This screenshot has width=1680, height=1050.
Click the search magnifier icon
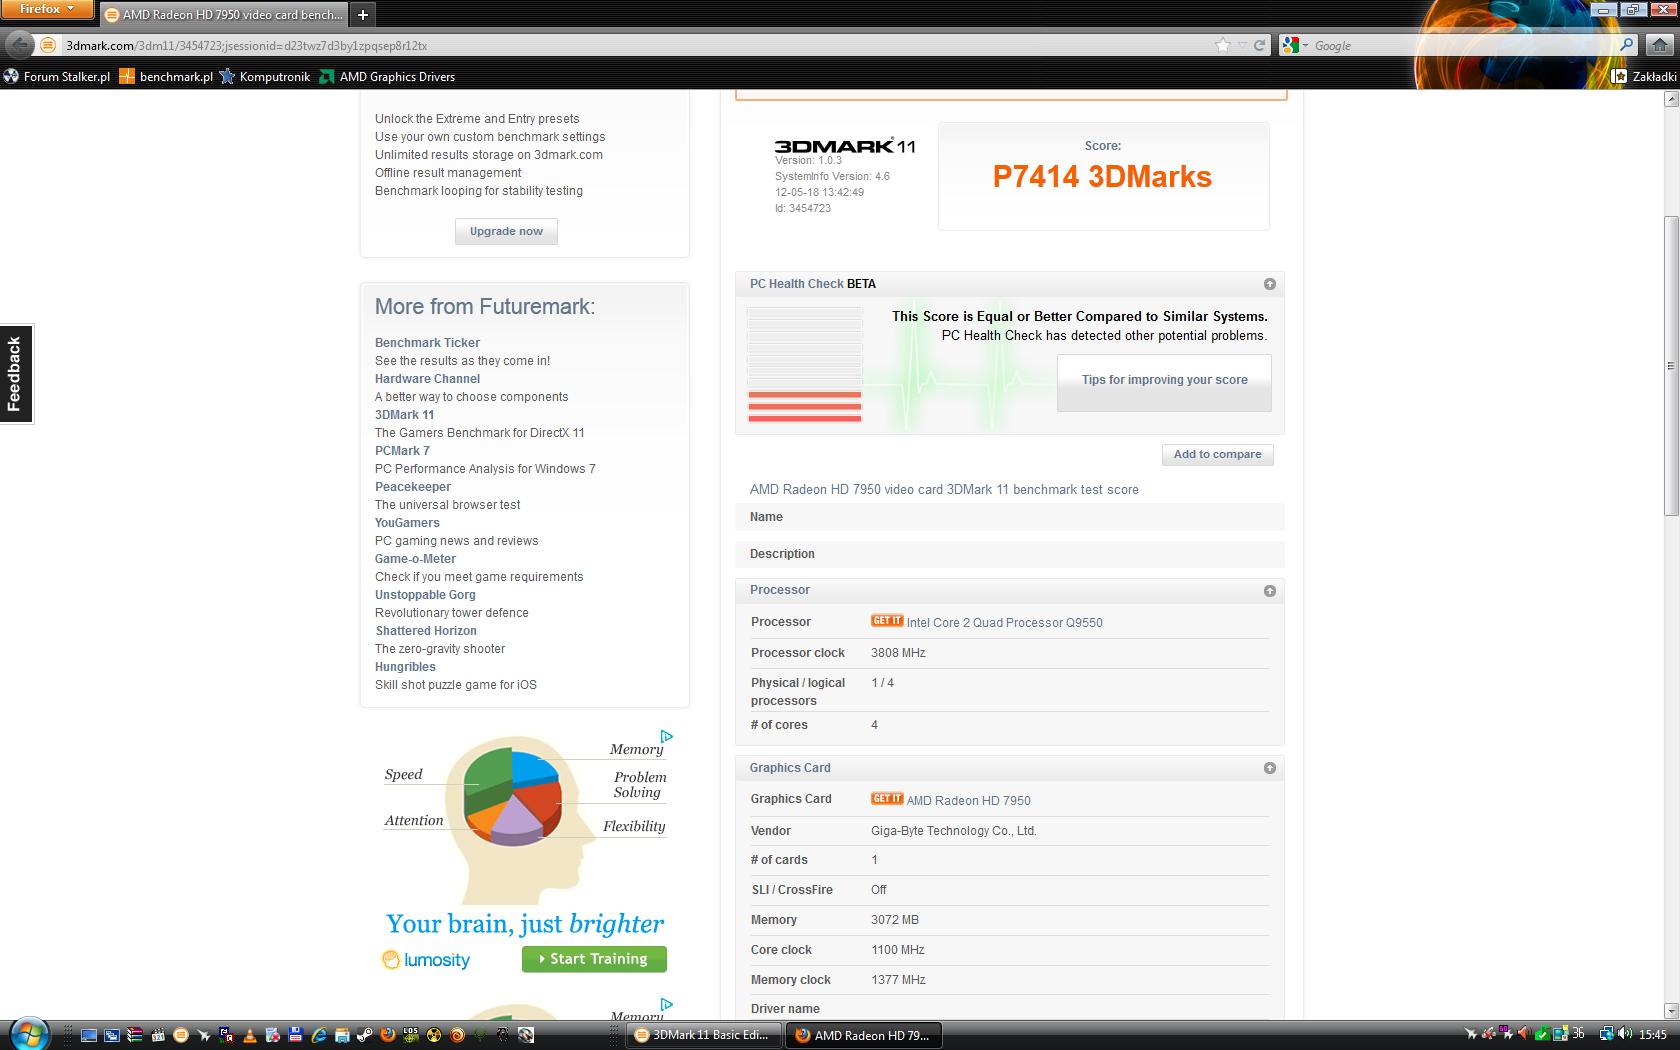[1627, 45]
